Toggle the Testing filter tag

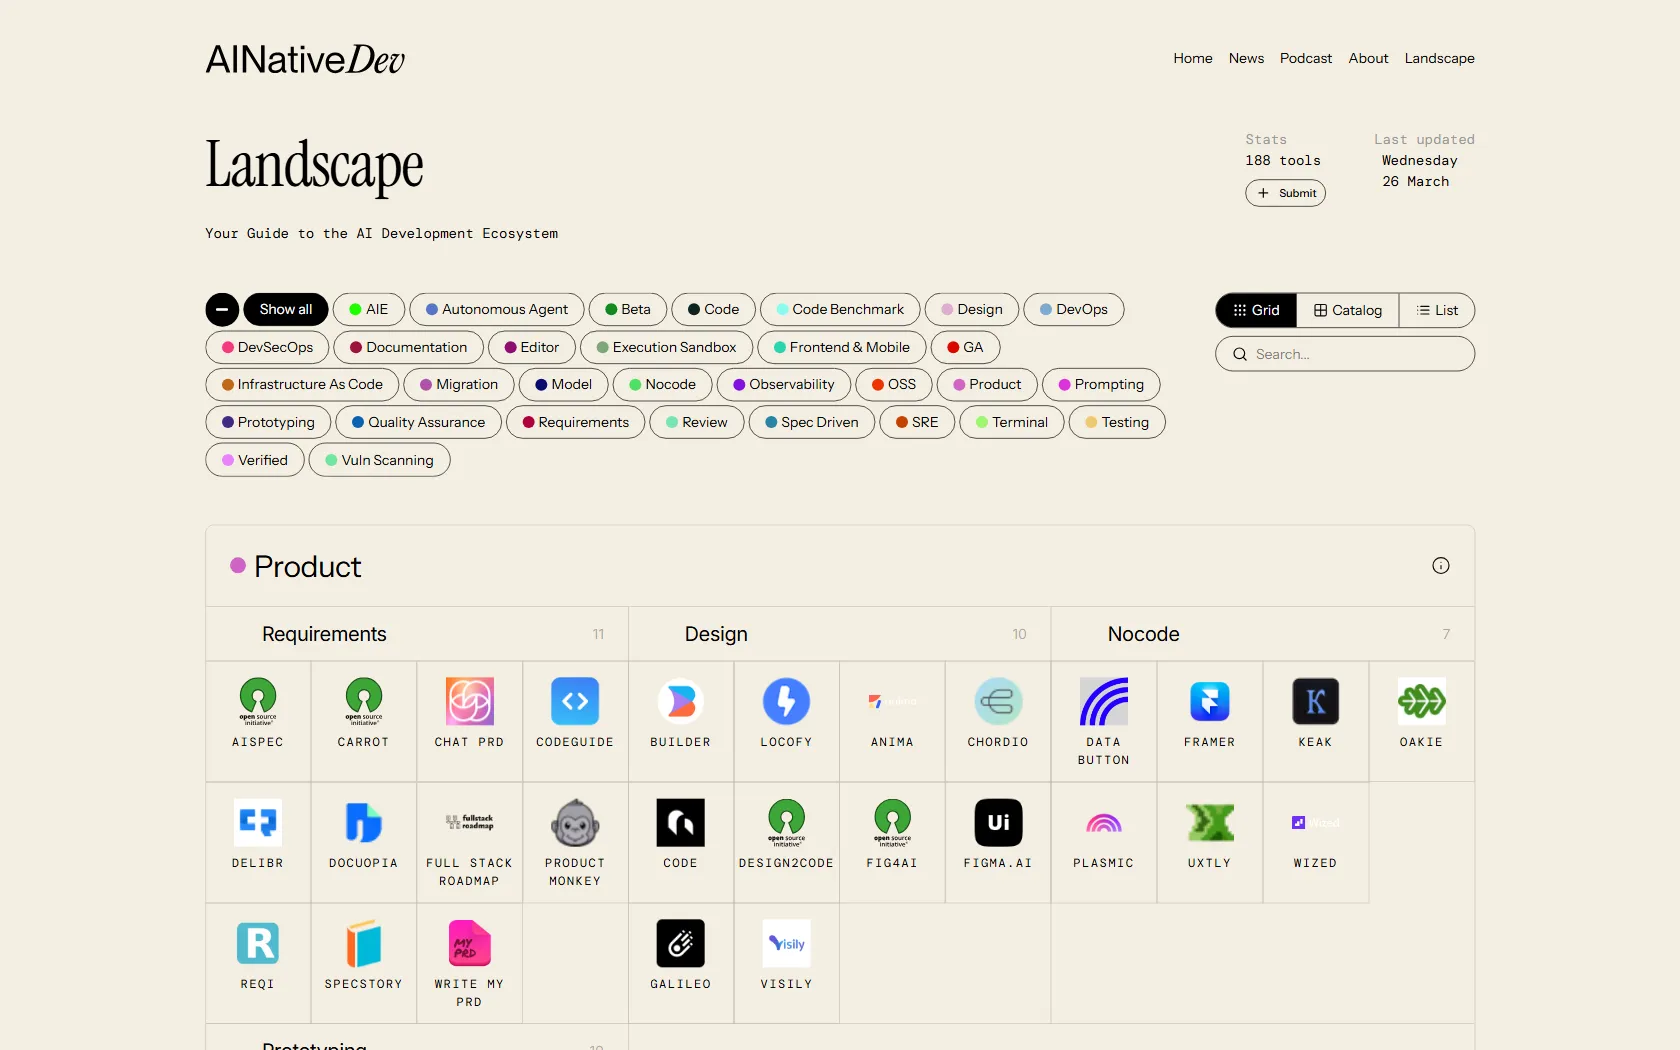(x=1117, y=422)
